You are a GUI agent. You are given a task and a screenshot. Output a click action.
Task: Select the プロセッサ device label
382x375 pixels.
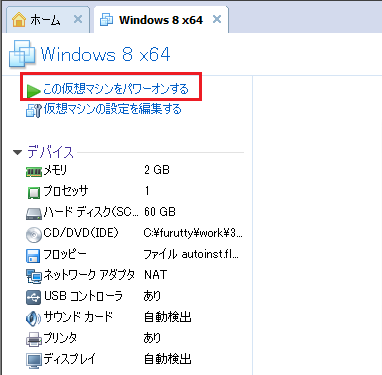pos(66,191)
